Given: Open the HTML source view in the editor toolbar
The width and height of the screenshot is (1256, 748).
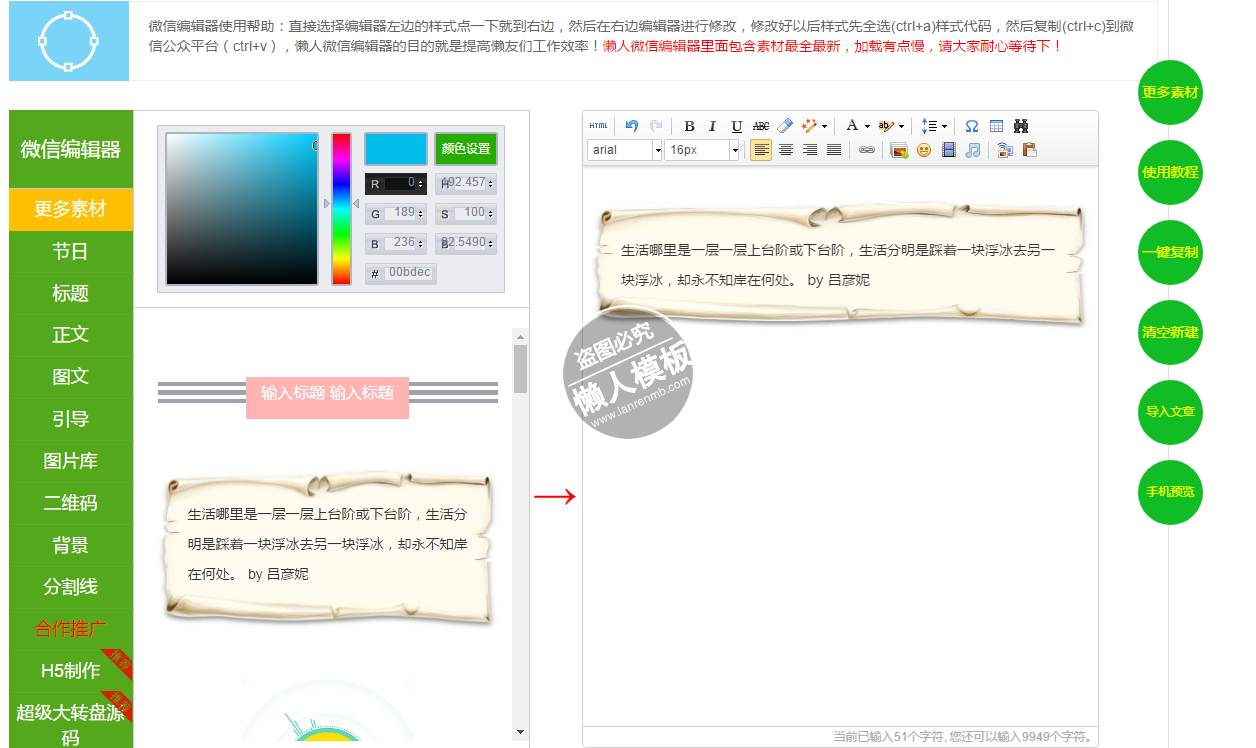Looking at the screenshot, I should pos(598,126).
